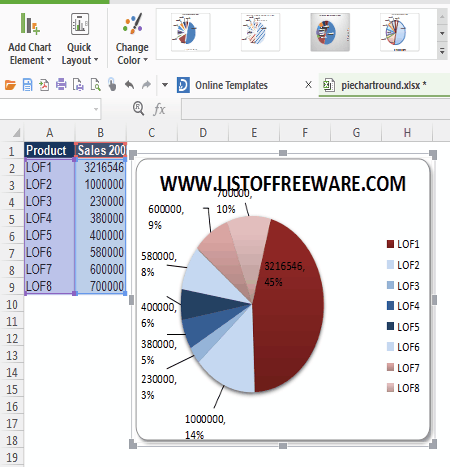Click the page-and-magnifier preview icon

point(95,85)
